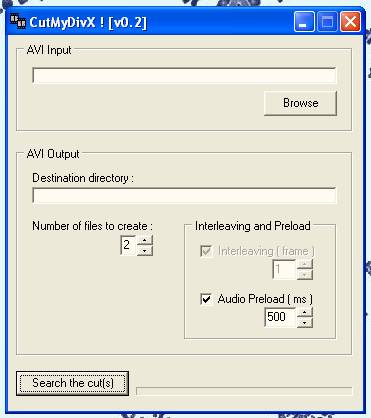Click the 'Destination directory :' label
Viewport: 371px width, 418px height.
coord(83,178)
